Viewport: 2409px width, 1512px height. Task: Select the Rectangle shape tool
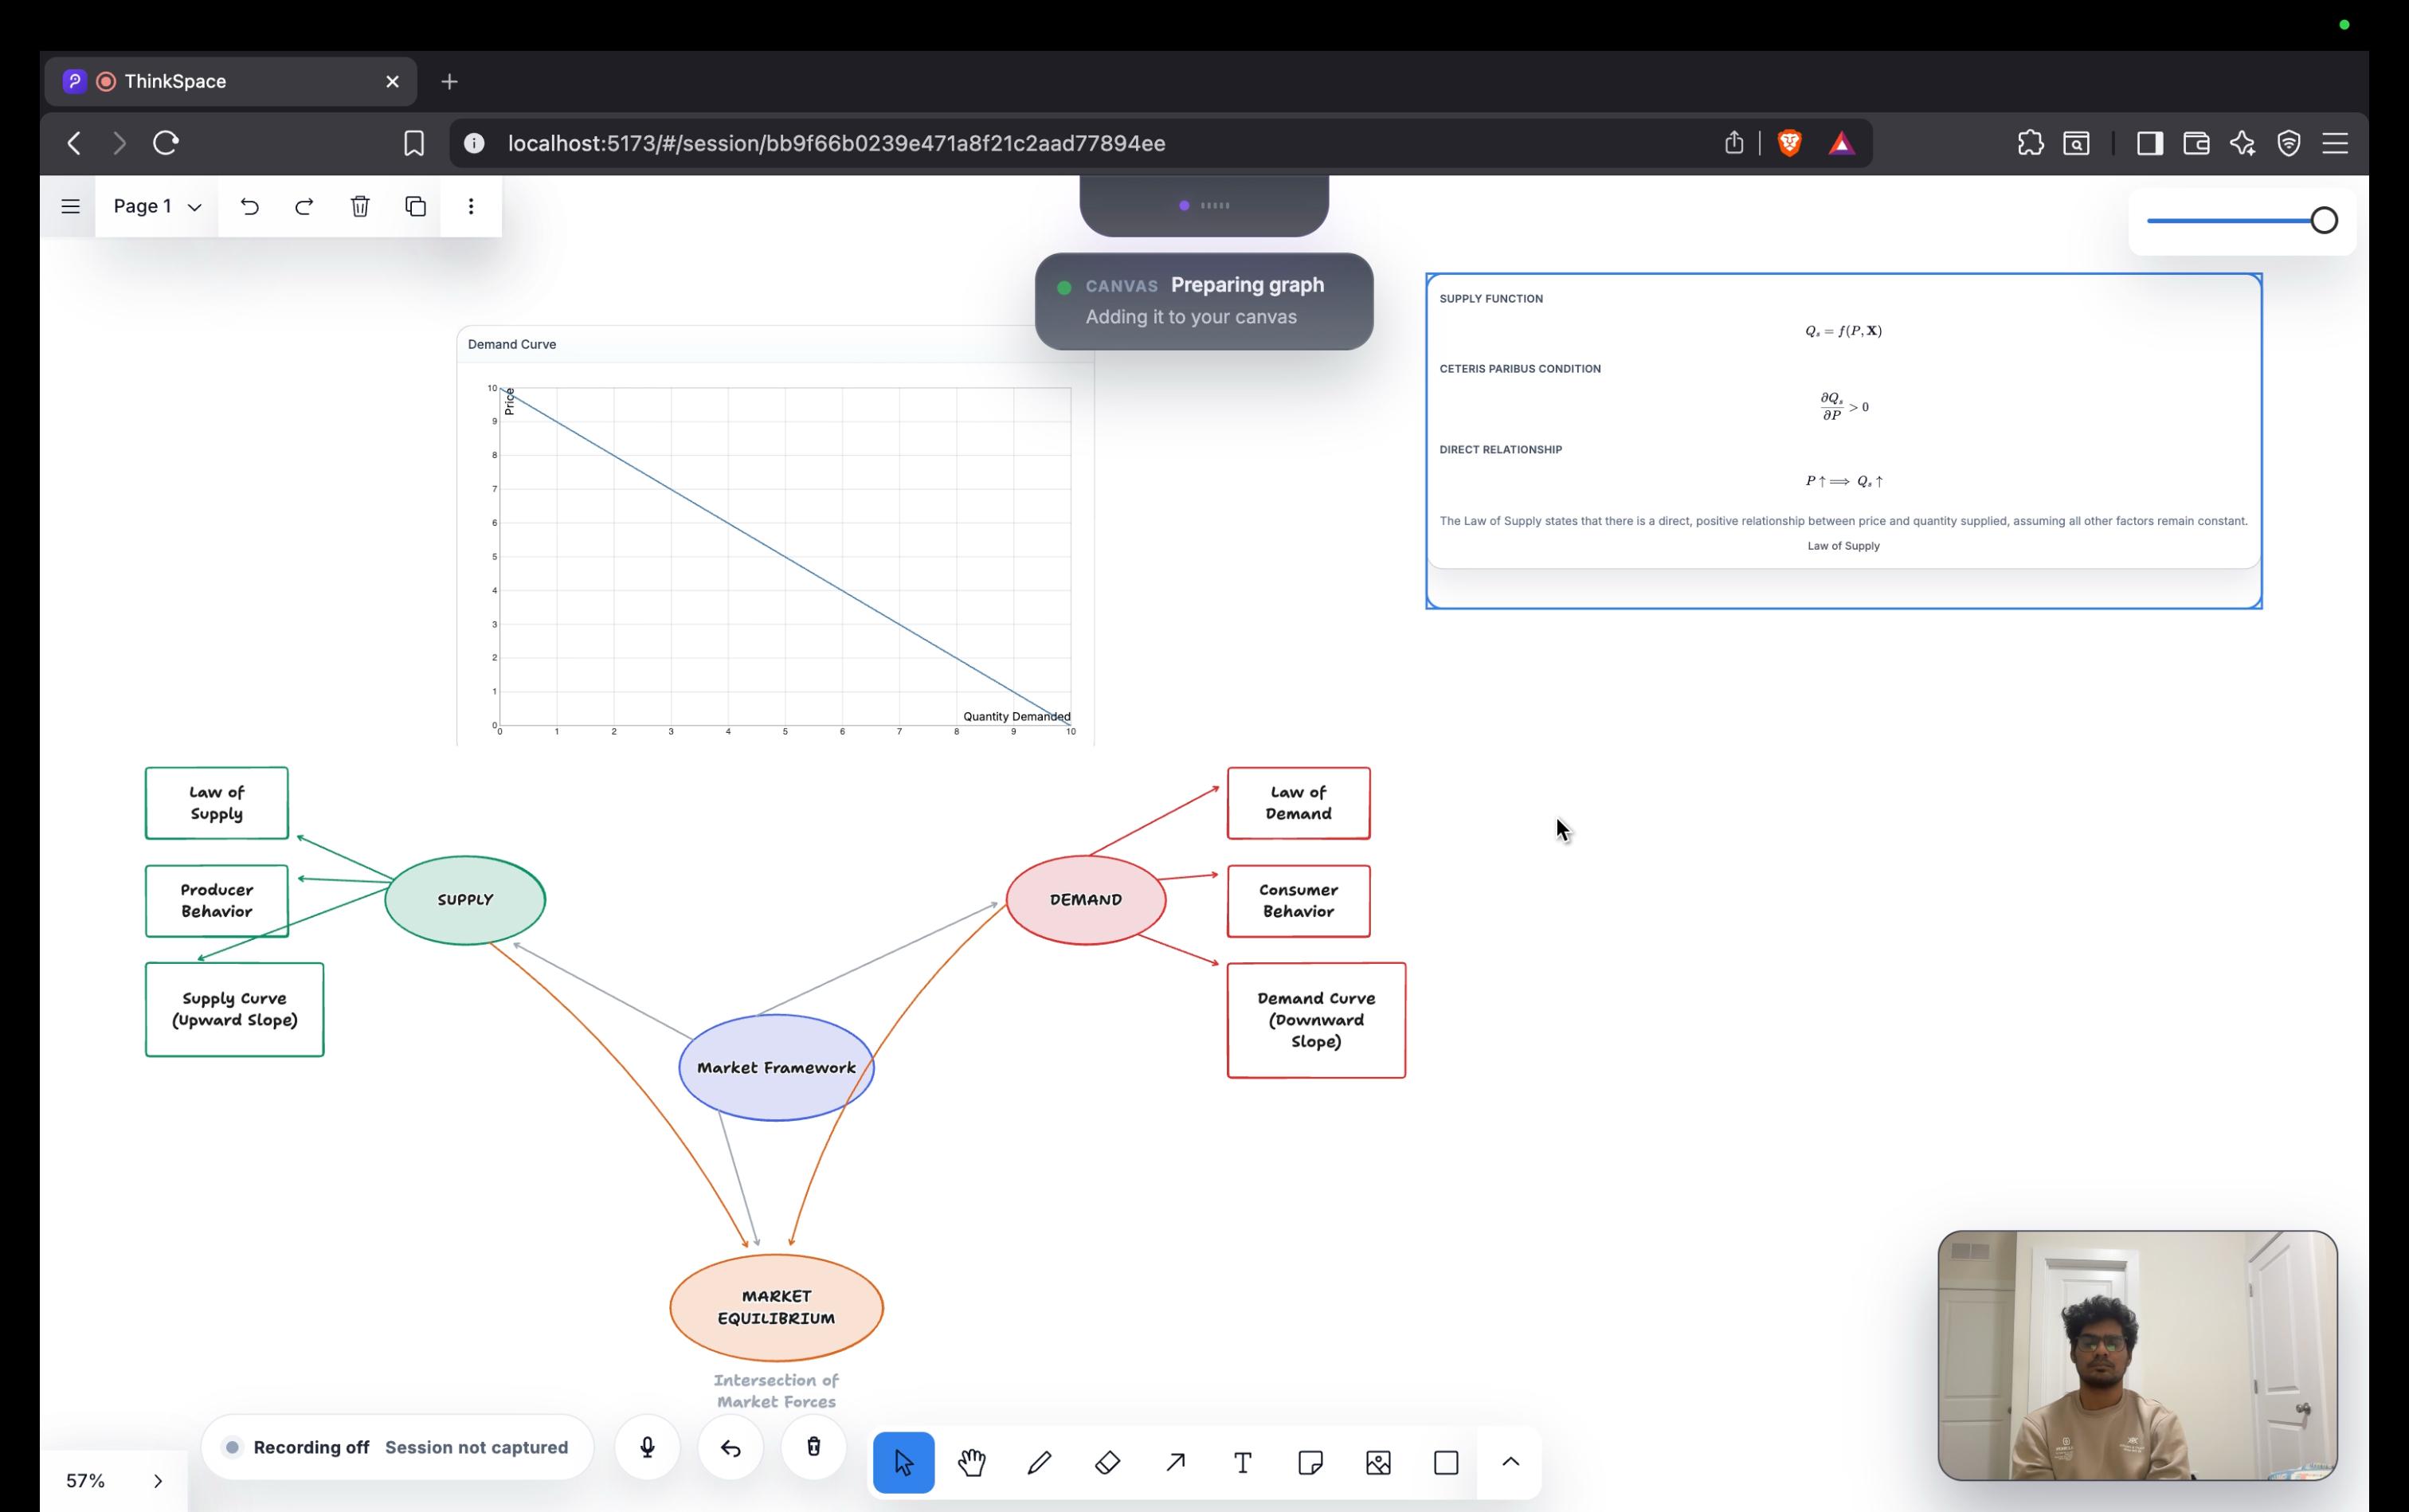pyautogui.click(x=1446, y=1463)
